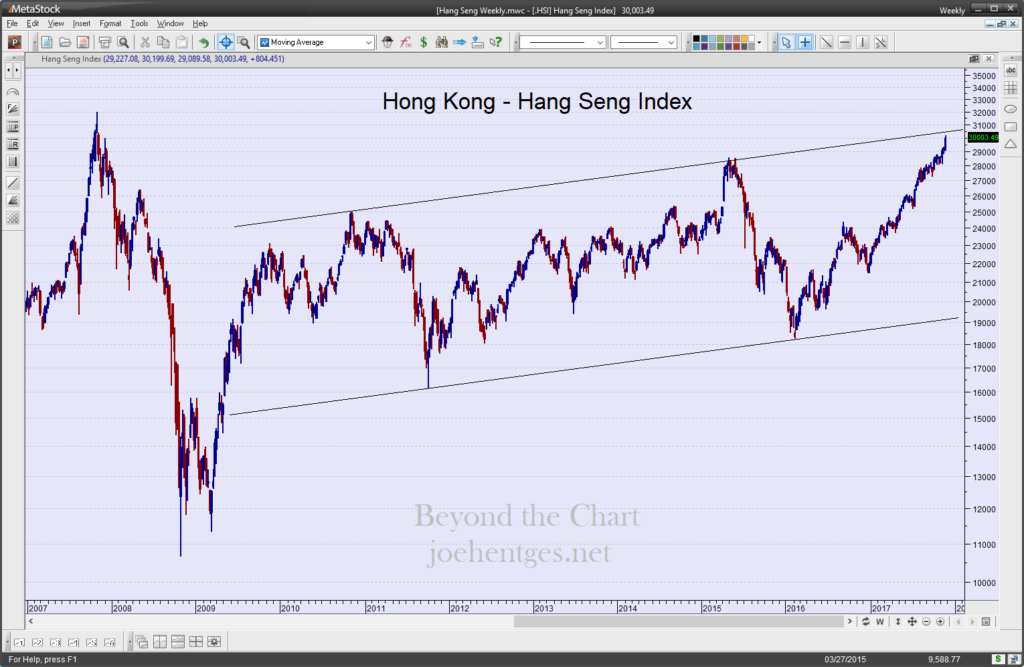This screenshot has width=1024, height=667.
Task: Click the What's This help icon
Action: (x=496, y=42)
